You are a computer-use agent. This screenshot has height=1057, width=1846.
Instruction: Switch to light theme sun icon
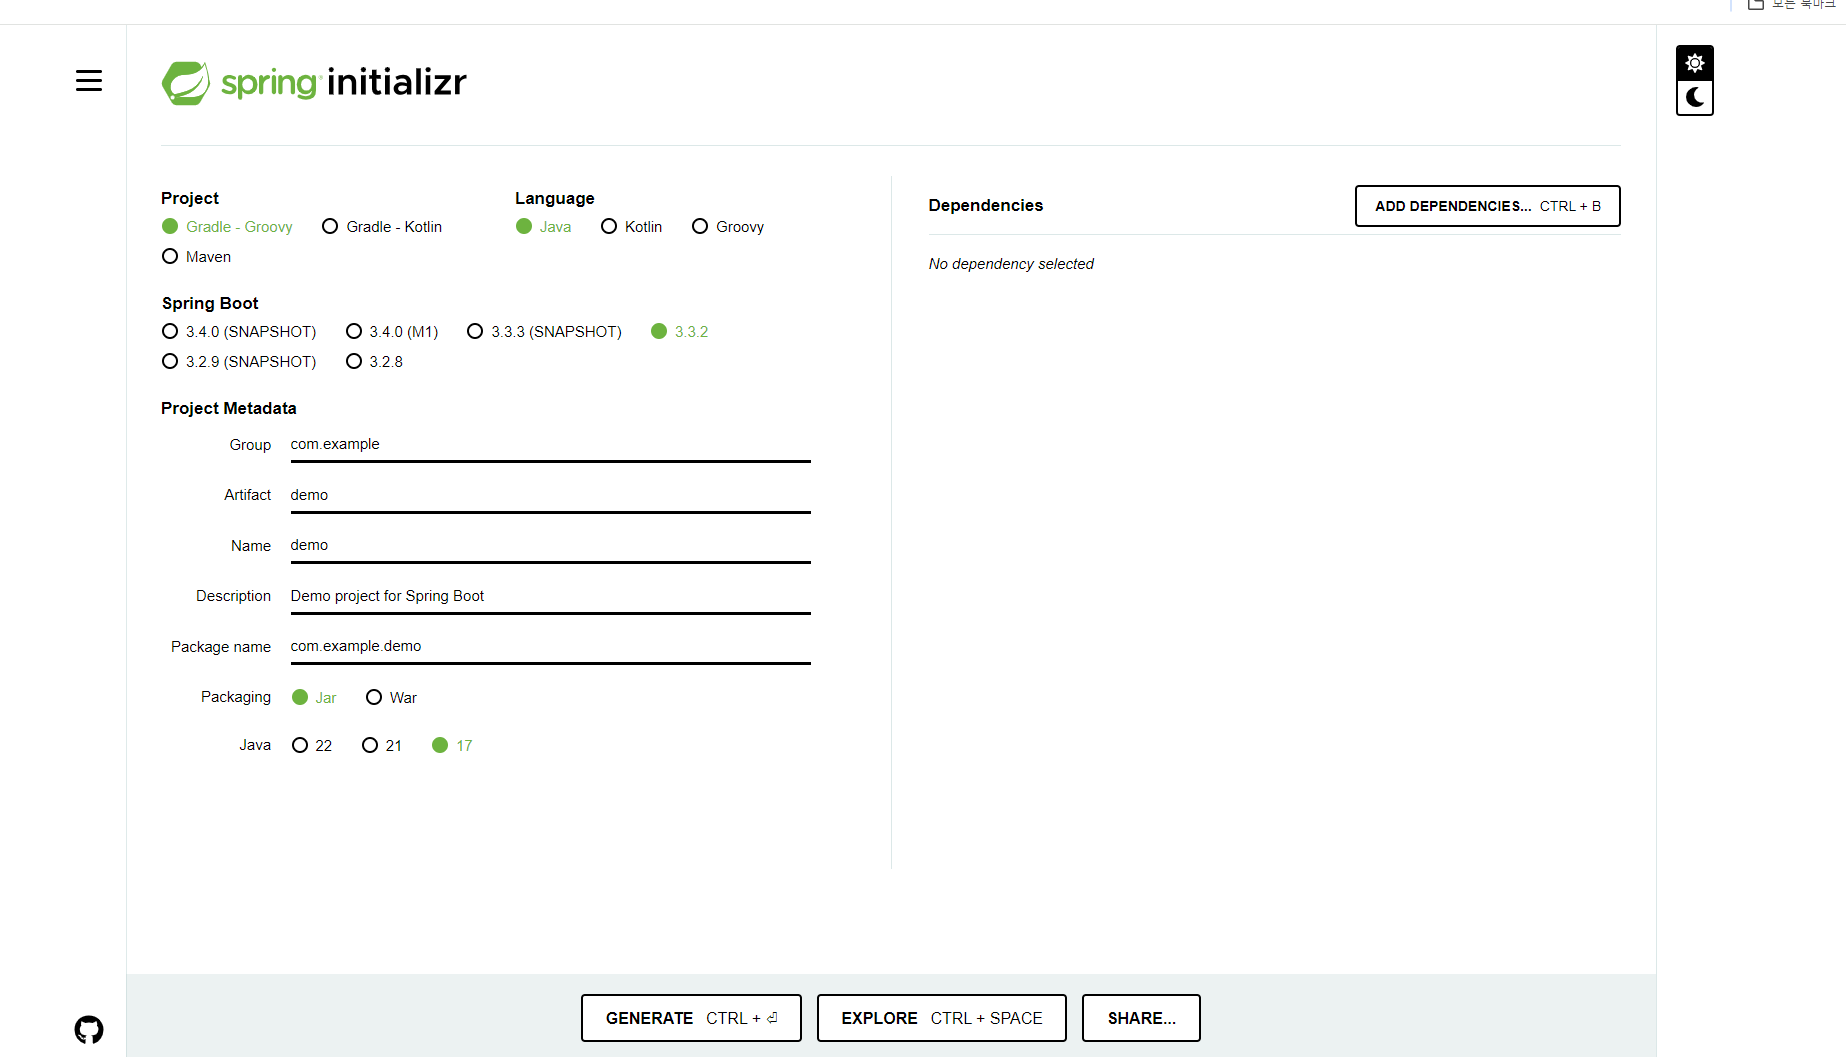tap(1695, 63)
